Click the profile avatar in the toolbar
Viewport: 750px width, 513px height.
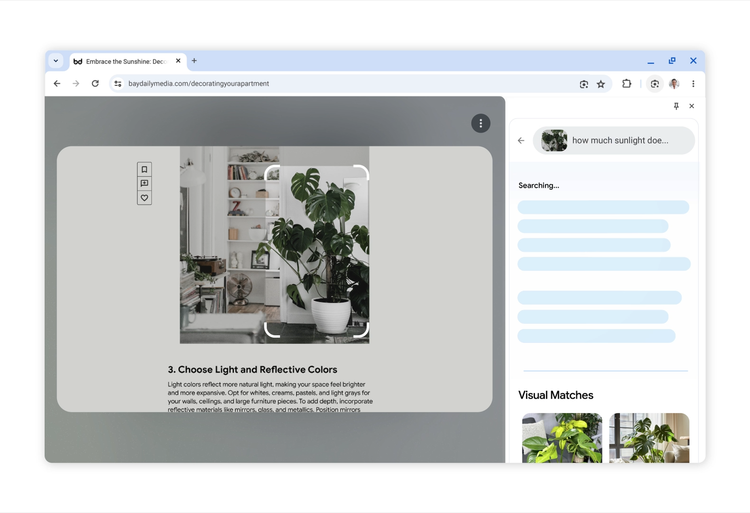point(674,84)
